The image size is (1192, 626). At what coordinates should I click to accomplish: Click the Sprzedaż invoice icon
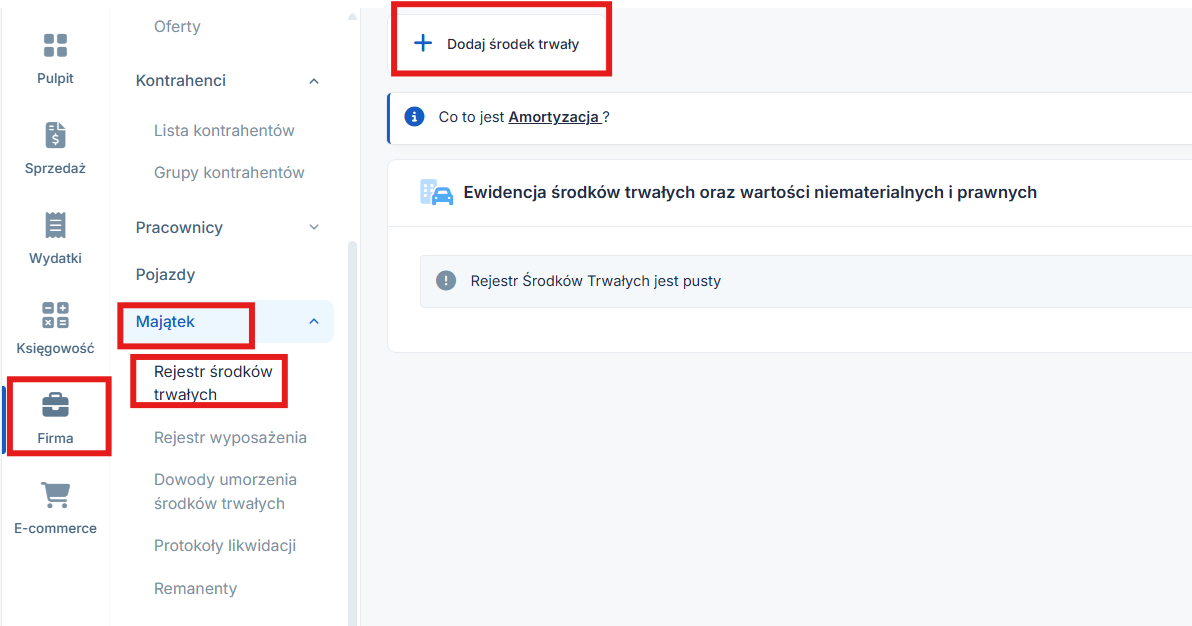(x=55, y=135)
